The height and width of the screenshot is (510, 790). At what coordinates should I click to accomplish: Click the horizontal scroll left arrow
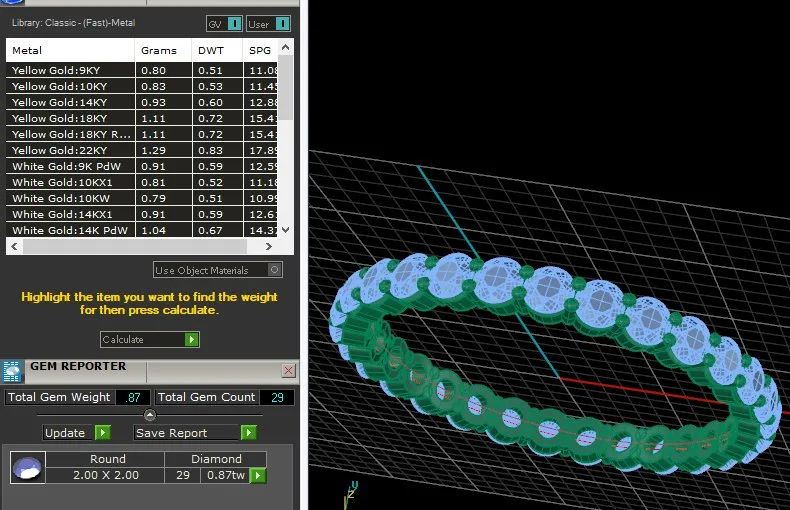click(x=14, y=246)
